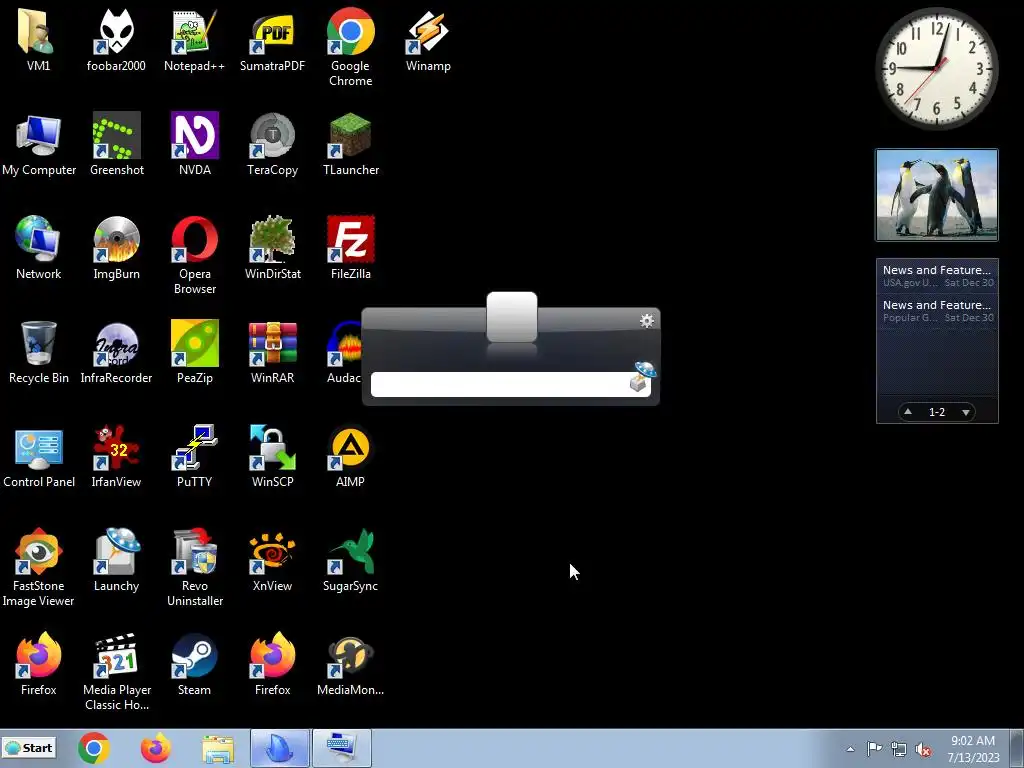1024x768 pixels.
Task: Open Launchy options gear icon
Action: [x=647, y=321]
